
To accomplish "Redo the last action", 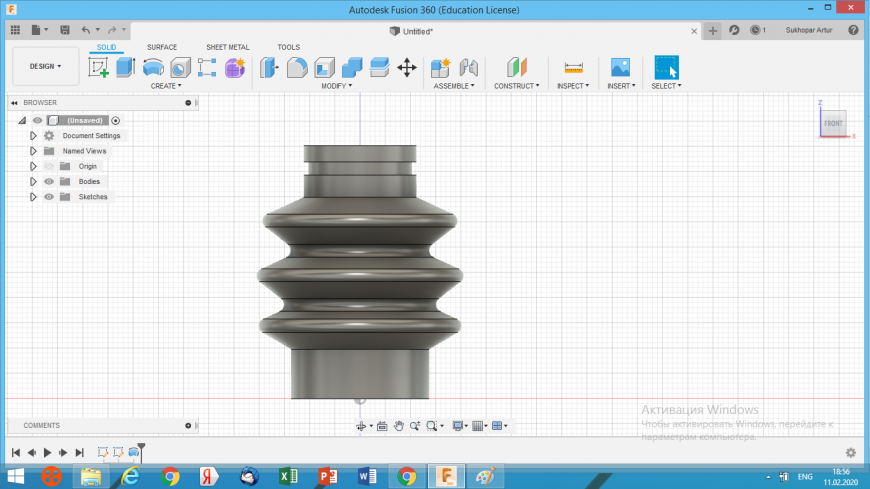I will pyautogui.click(x=112, y=30).
